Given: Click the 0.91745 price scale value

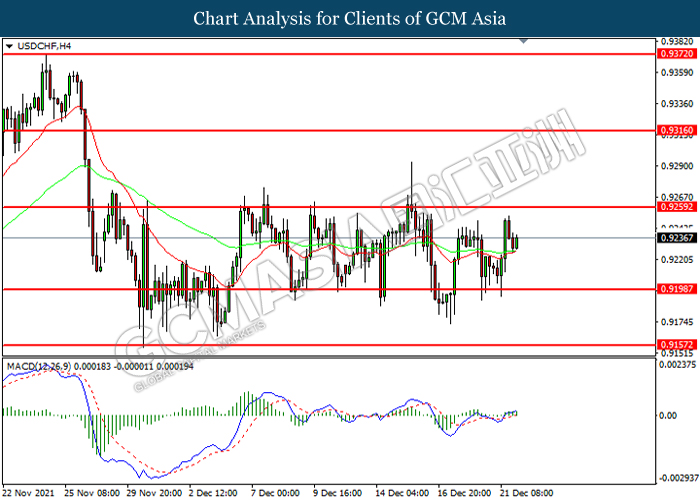Looking at the screenshot, I should 677,322.
